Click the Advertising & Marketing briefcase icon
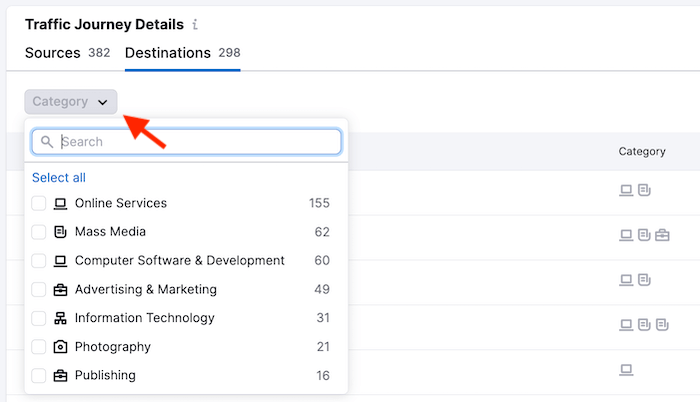Screen dimensions: 700x402 (60, 290)
